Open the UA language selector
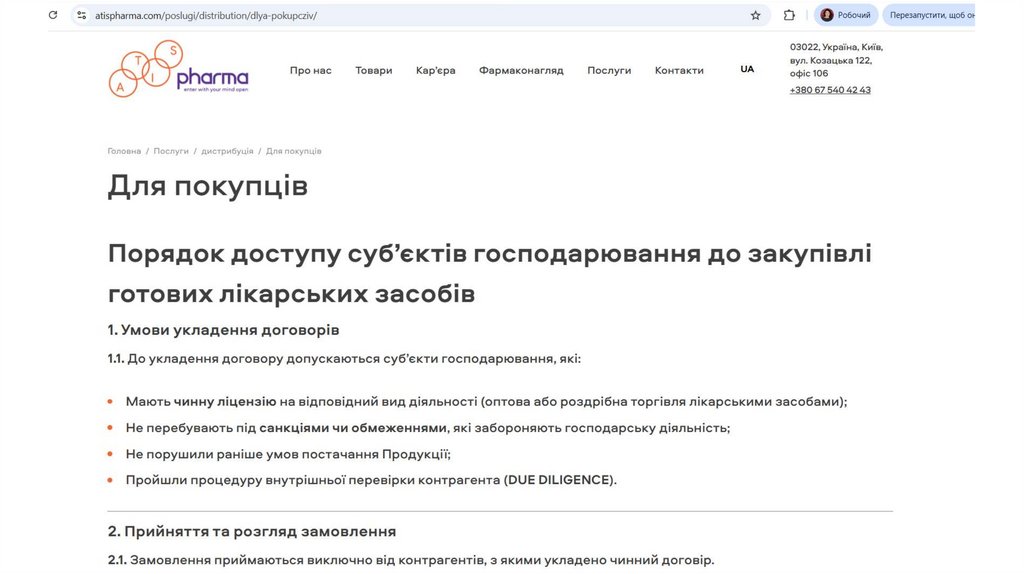The width and height of the screenshot is (1024, 574). (x=747, y=69)
